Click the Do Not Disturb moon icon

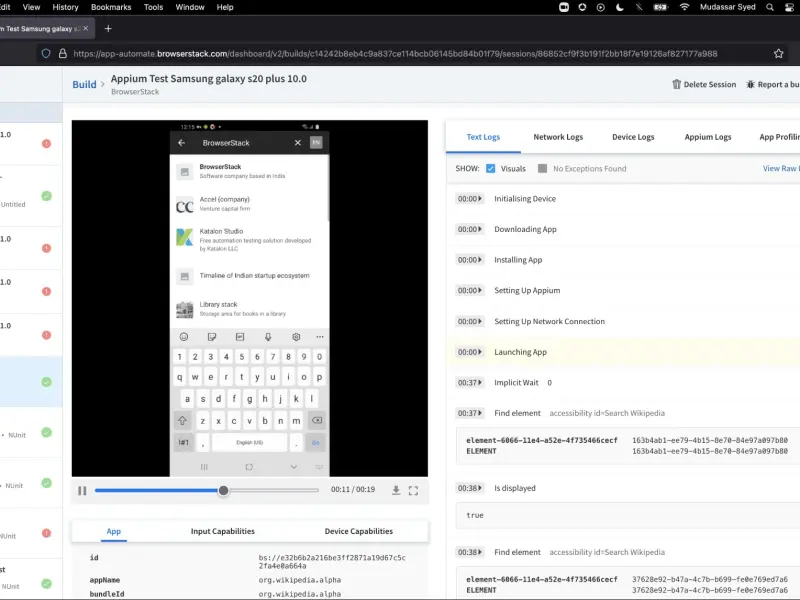click(619, 7)
